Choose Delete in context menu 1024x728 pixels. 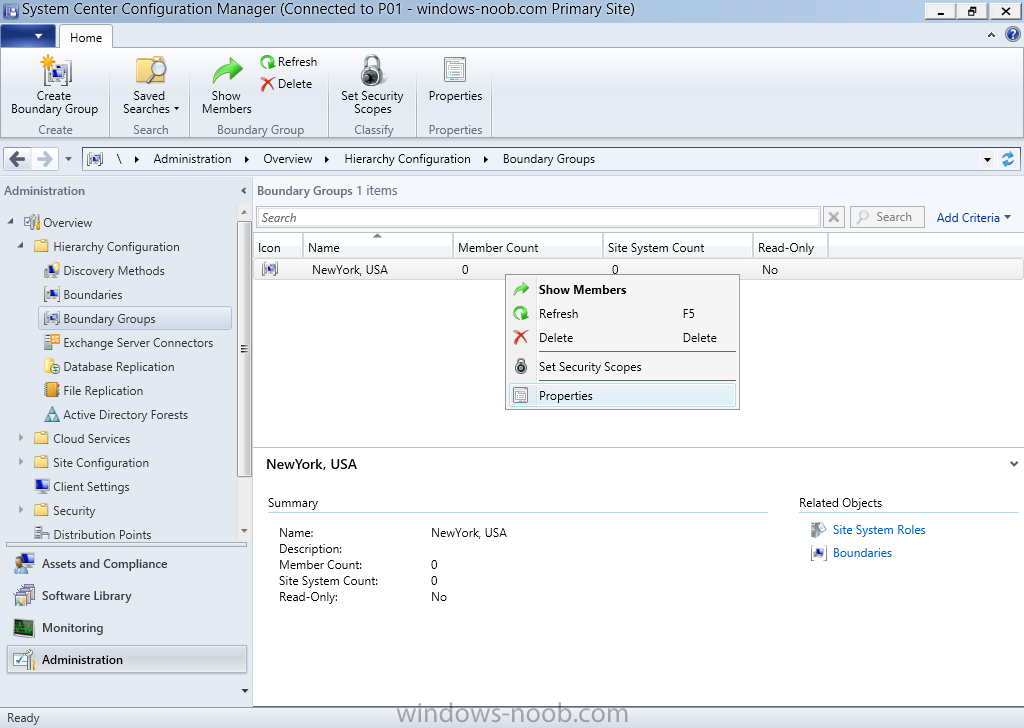(x=622, y=338)
